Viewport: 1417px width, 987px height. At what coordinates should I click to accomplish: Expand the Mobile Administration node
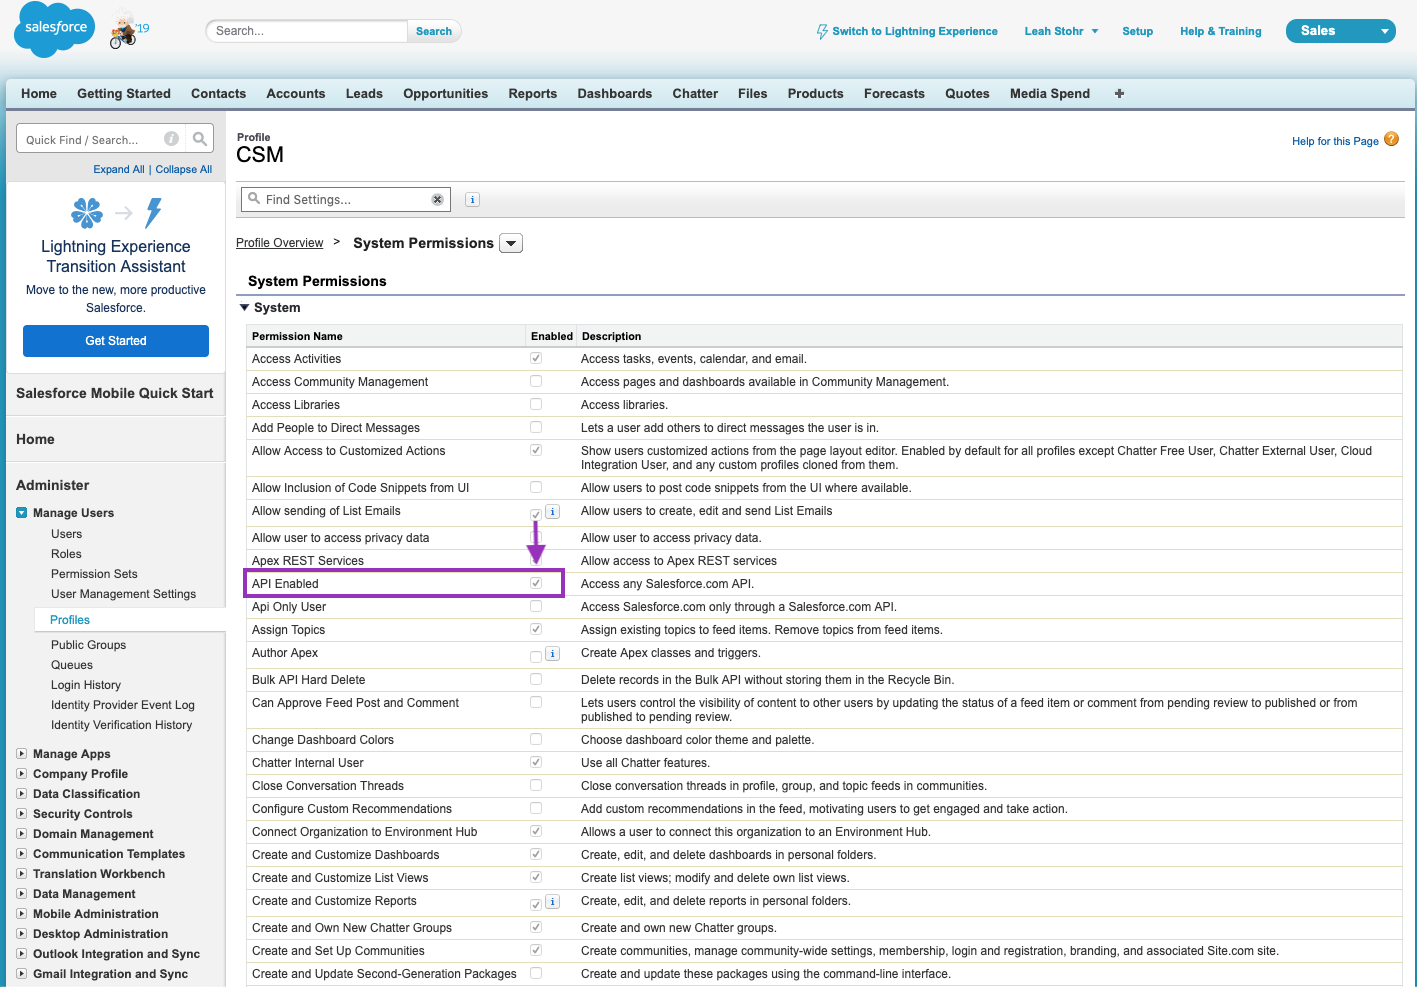(22, 914)
